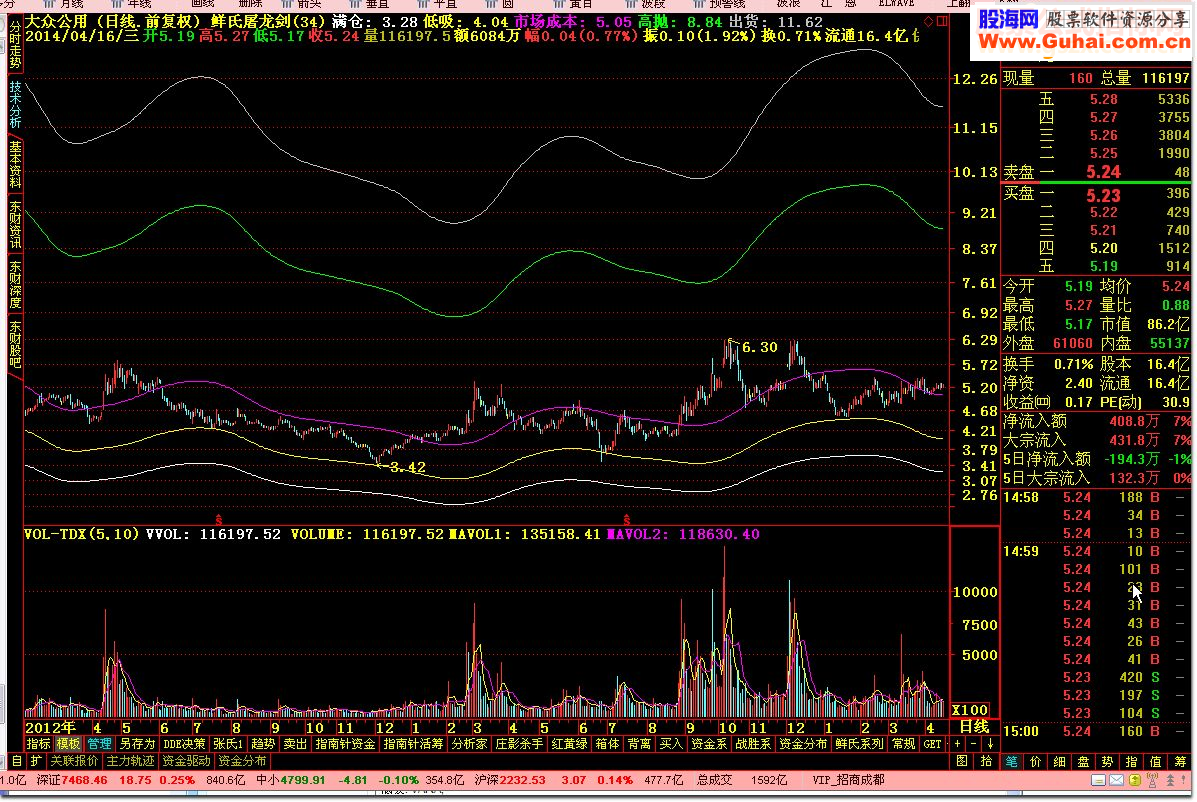Click the minus zoom-out button
Screen dimensions: 1197x802
[974, 743]
